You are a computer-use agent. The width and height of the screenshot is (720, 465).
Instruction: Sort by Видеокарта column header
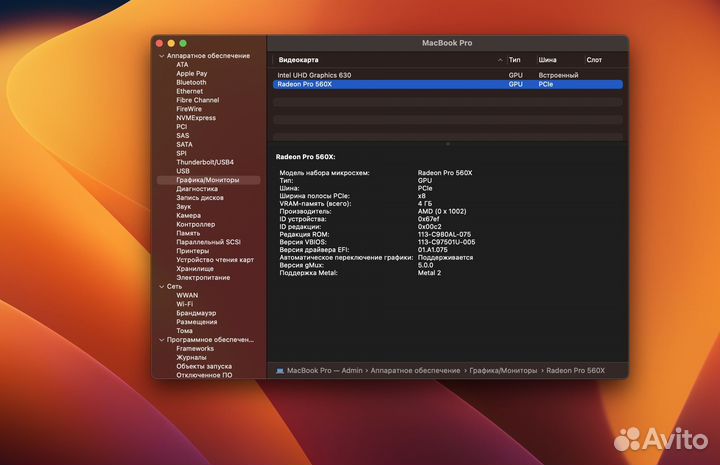(298, 60)
